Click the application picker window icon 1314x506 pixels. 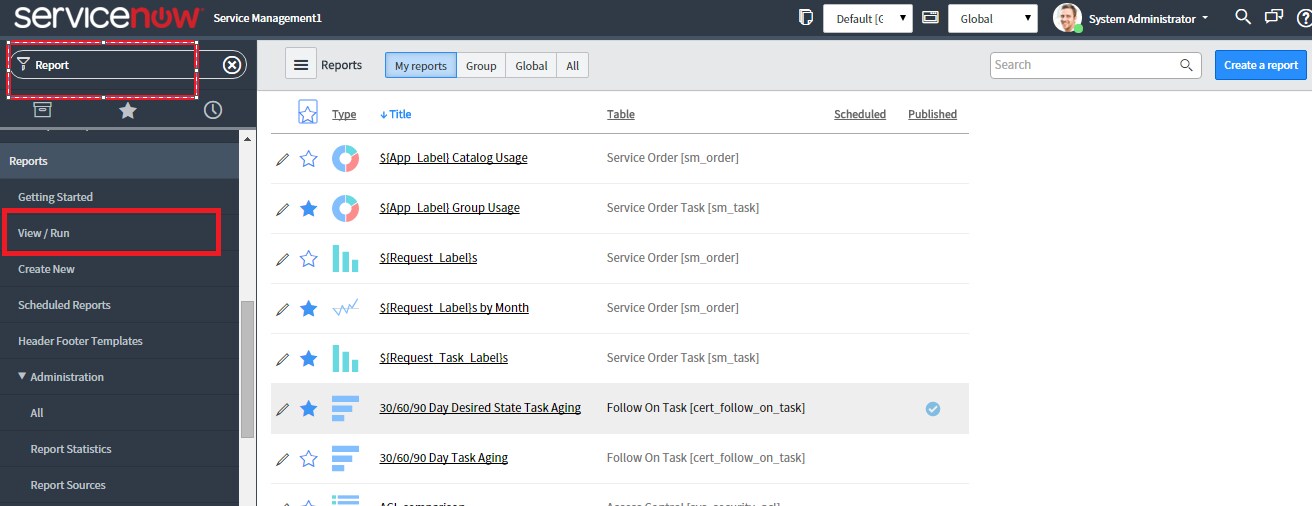930,18
